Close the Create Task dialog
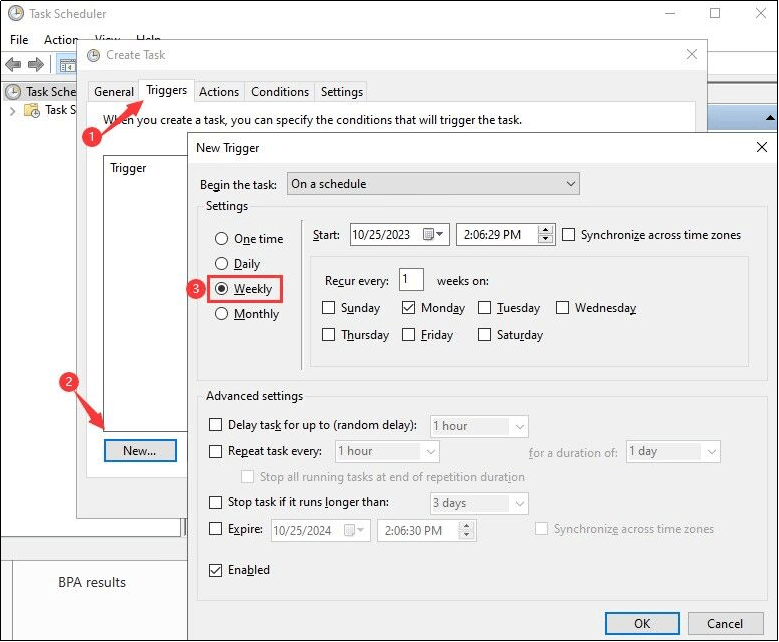 692,54
